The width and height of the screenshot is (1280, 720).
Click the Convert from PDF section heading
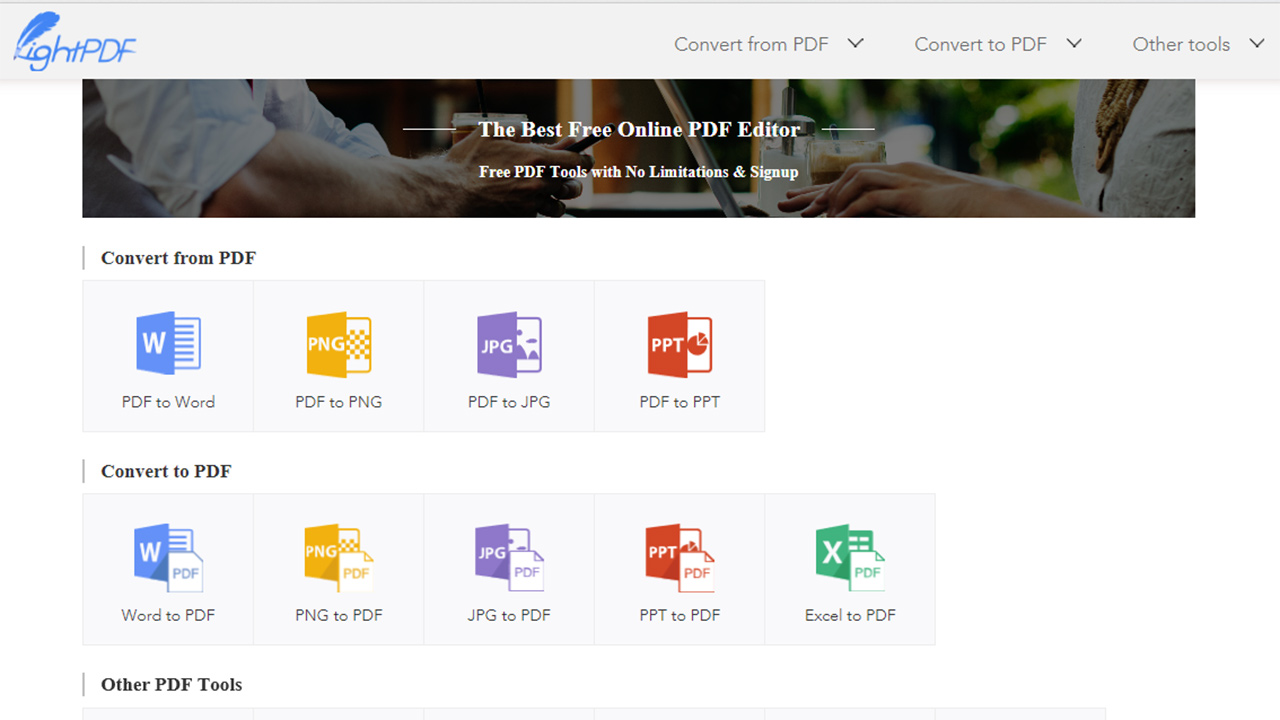tap(178, 258)
